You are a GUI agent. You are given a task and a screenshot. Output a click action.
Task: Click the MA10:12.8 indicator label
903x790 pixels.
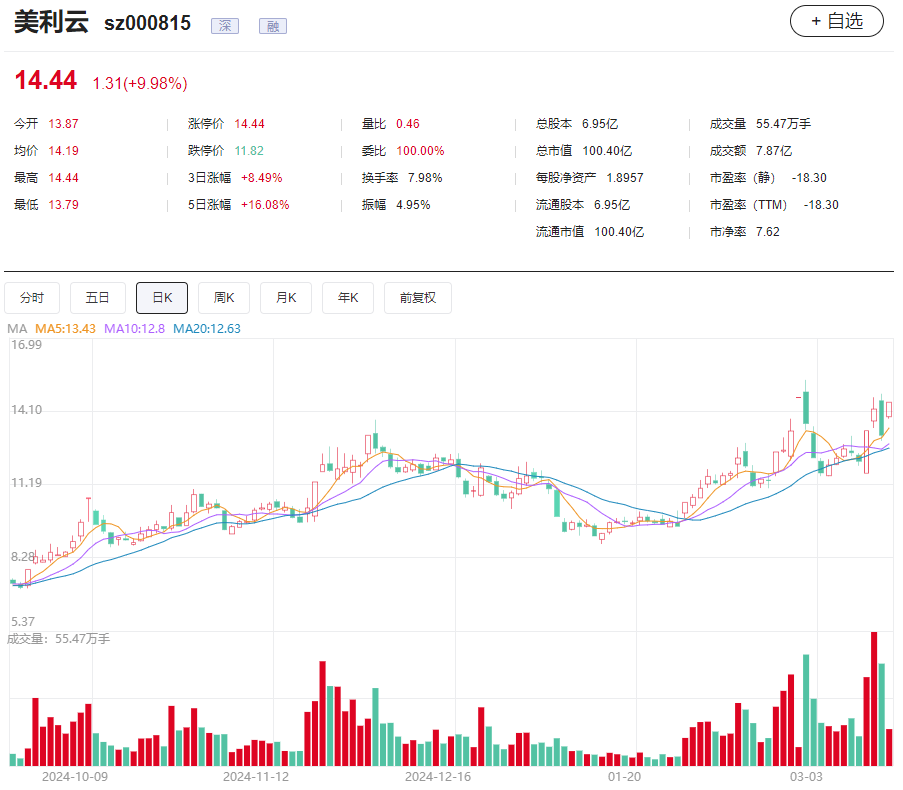pos(134,329)
